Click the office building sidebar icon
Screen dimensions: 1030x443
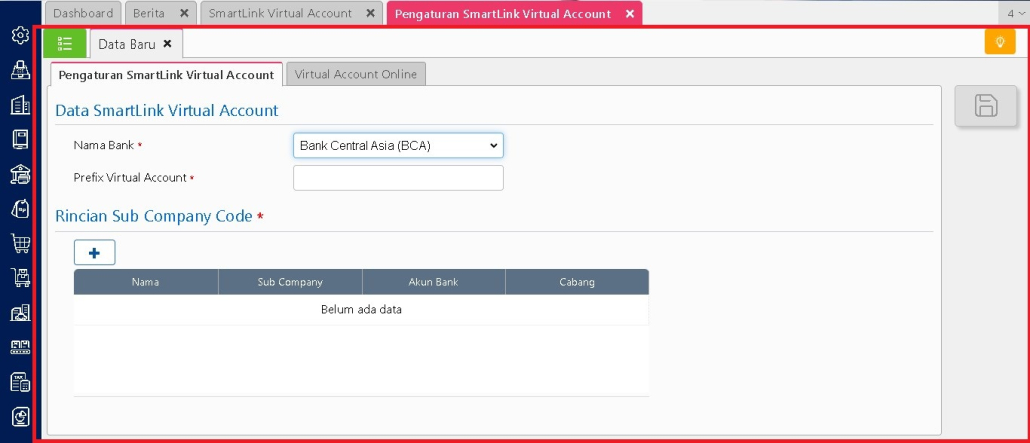(19, 105)
